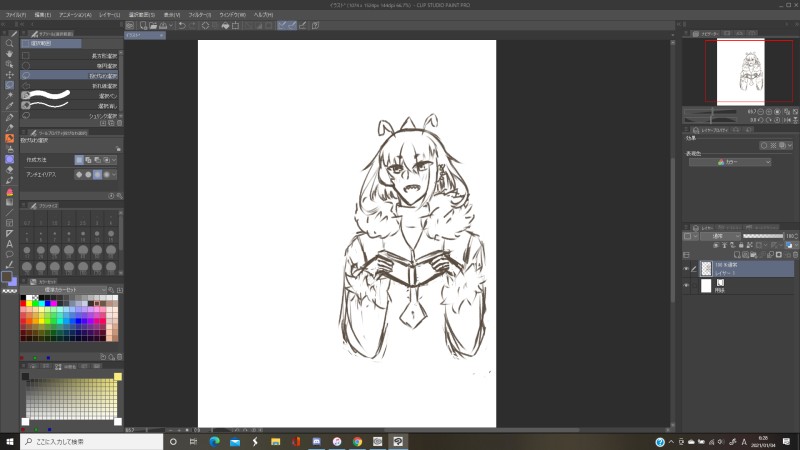Toggle Snap to Special Ruler in command bar
The image size is (800, 450).
coord(292,25)
